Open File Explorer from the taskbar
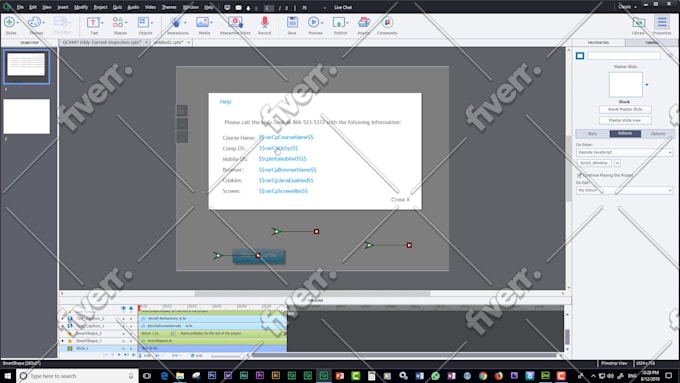Screen dimensions: 680x383 coord(180,376)
